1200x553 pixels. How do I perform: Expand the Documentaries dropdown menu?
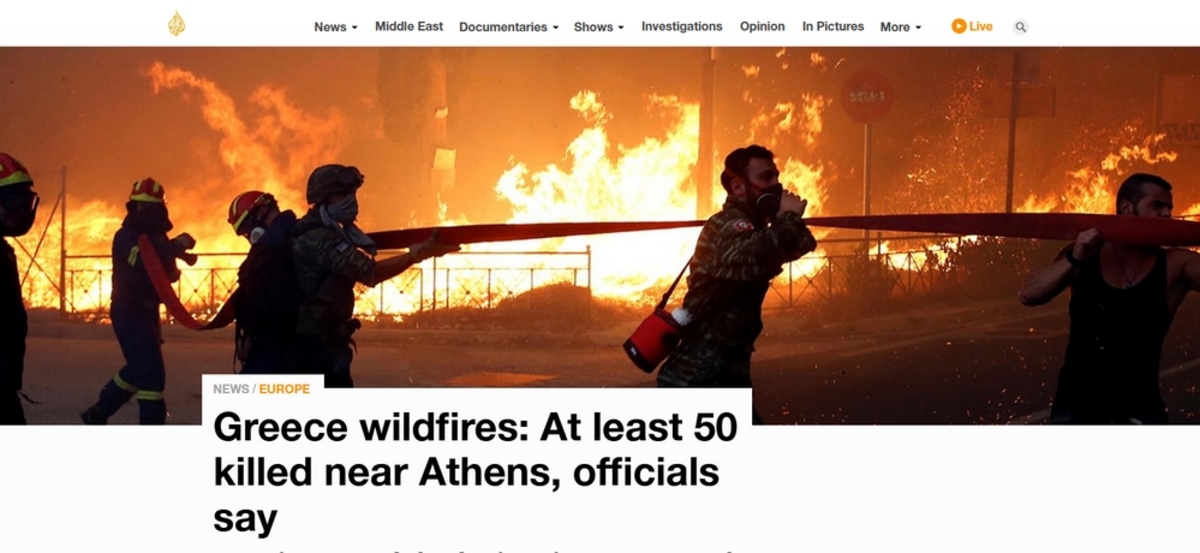click(x=509, y=27)
